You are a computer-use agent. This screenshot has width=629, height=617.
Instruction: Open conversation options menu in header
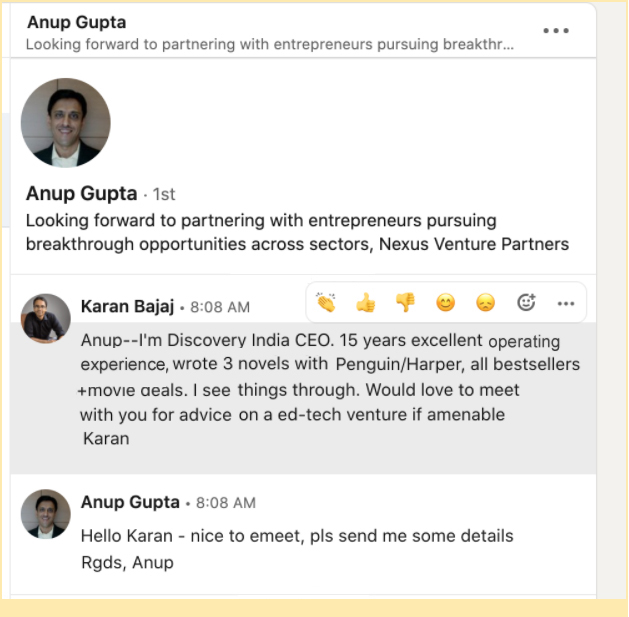[556, 30]
